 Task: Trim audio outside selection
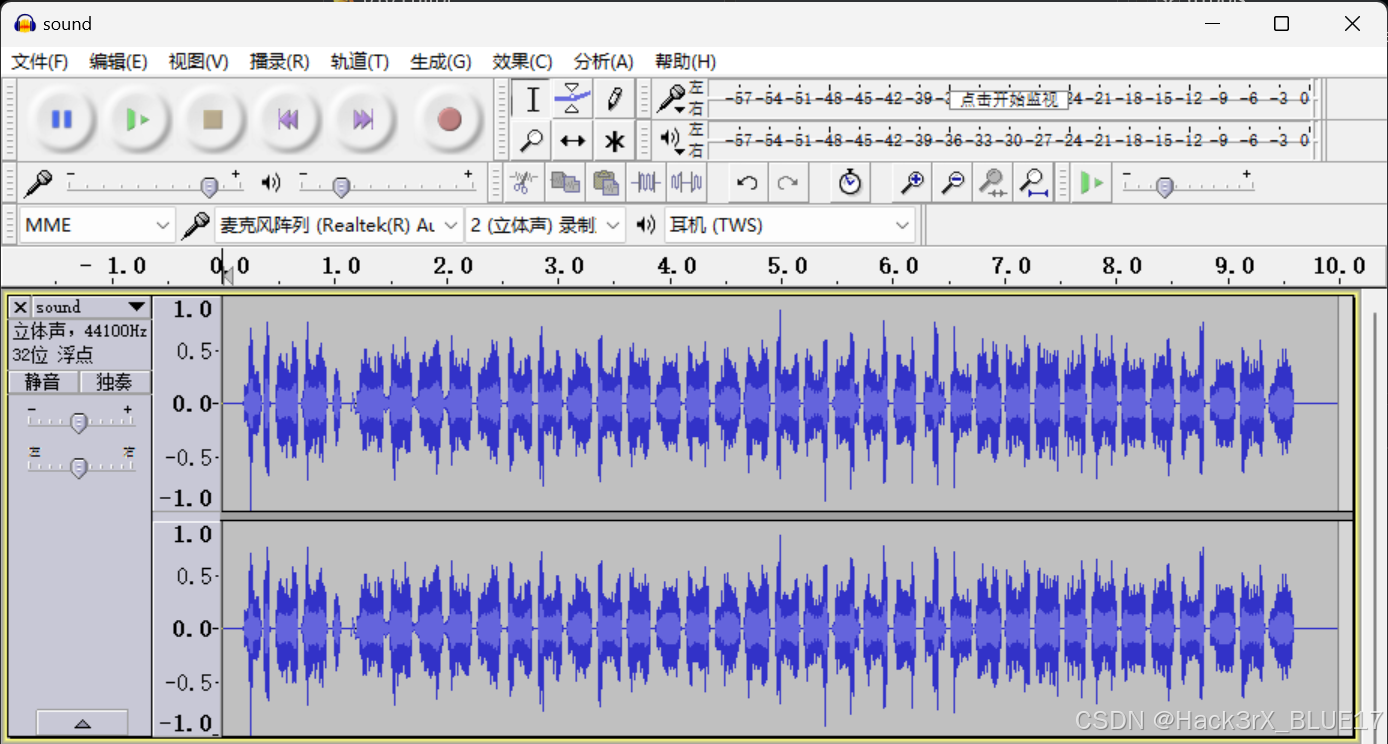646,183
